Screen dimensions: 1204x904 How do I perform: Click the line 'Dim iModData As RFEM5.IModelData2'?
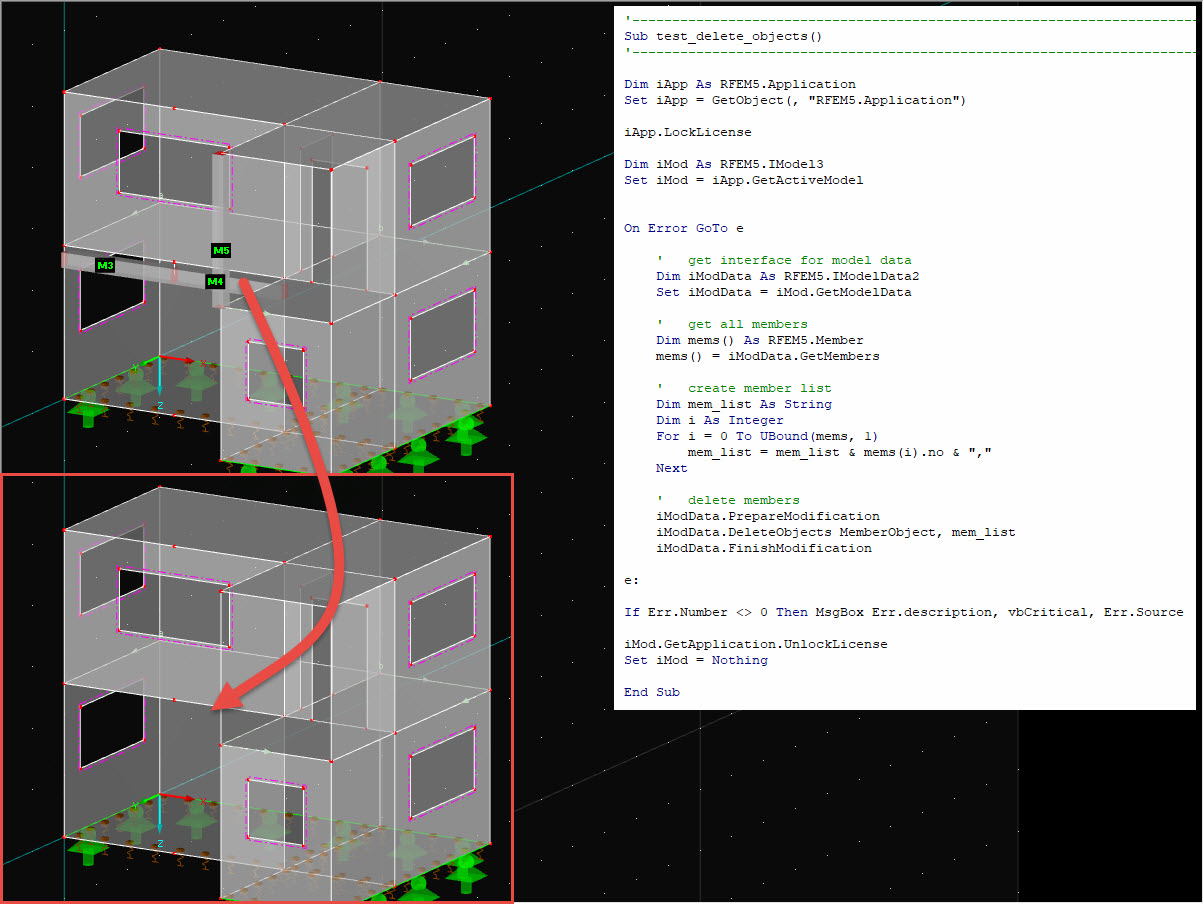coord(788,276)
